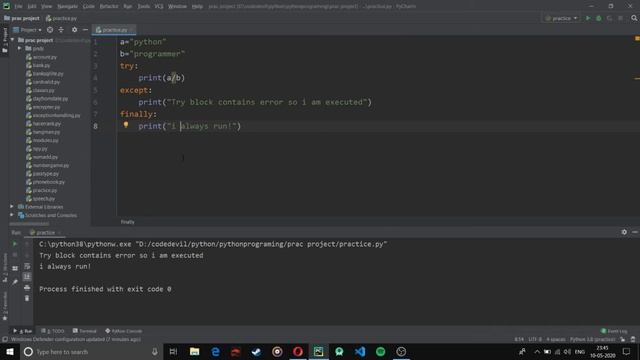
Task: Expand Scratches and Consoles node
Action: (12, 215)
